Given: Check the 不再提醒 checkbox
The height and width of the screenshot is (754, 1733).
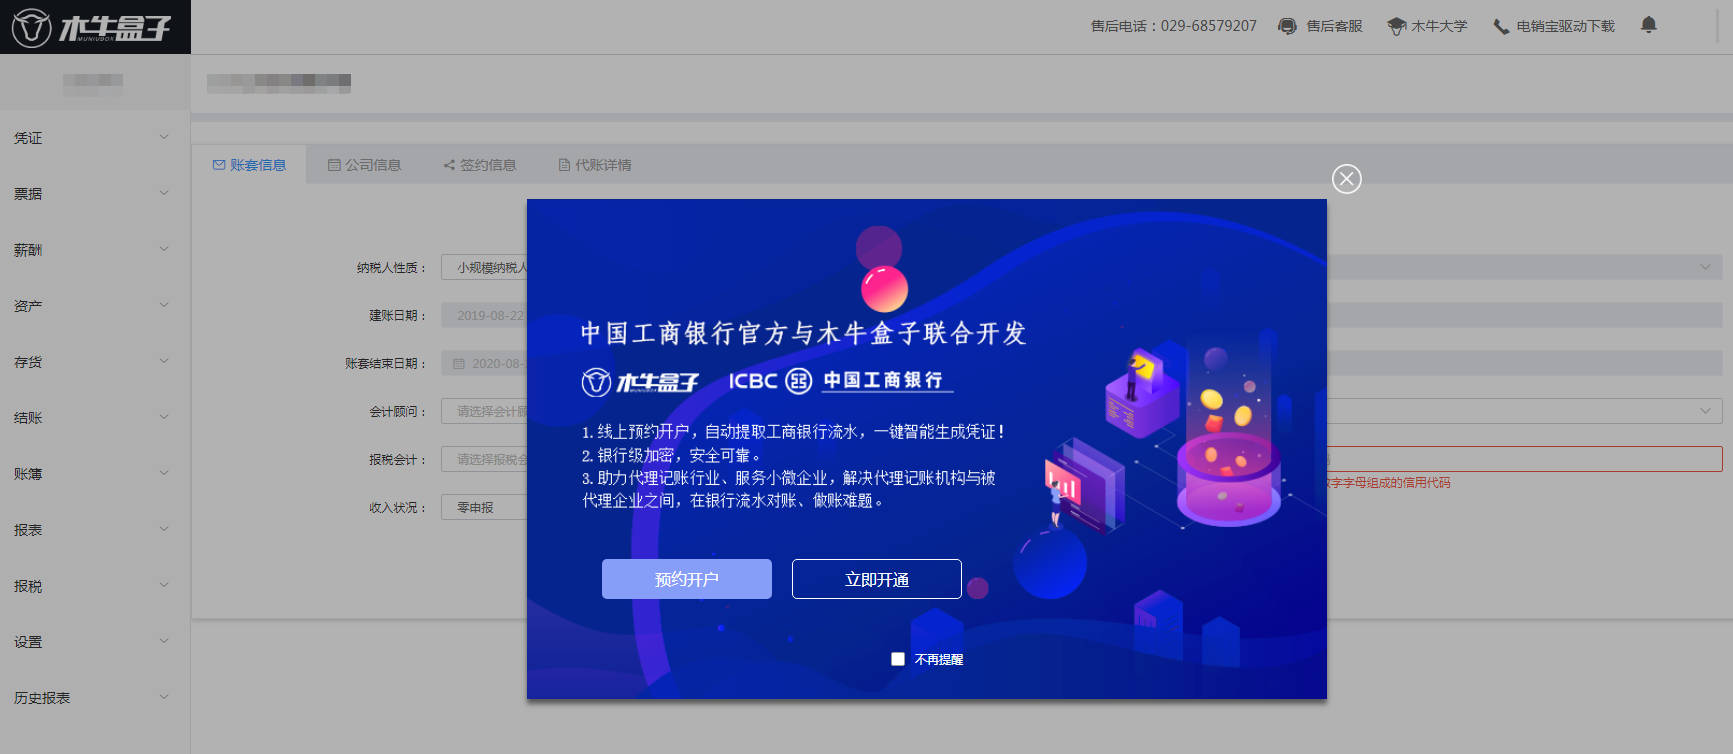Looking at the screenshot, I should point(898,659).
